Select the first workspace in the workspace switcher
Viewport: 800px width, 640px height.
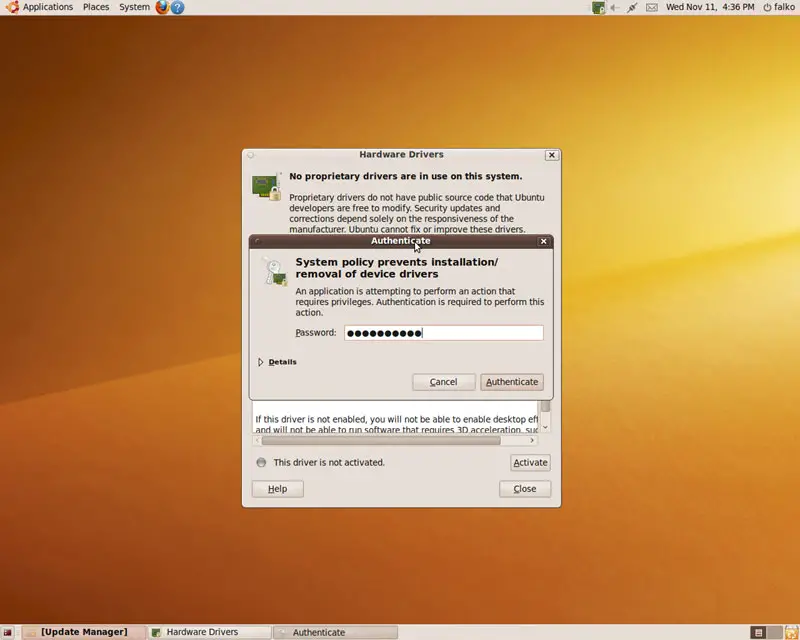759,633
